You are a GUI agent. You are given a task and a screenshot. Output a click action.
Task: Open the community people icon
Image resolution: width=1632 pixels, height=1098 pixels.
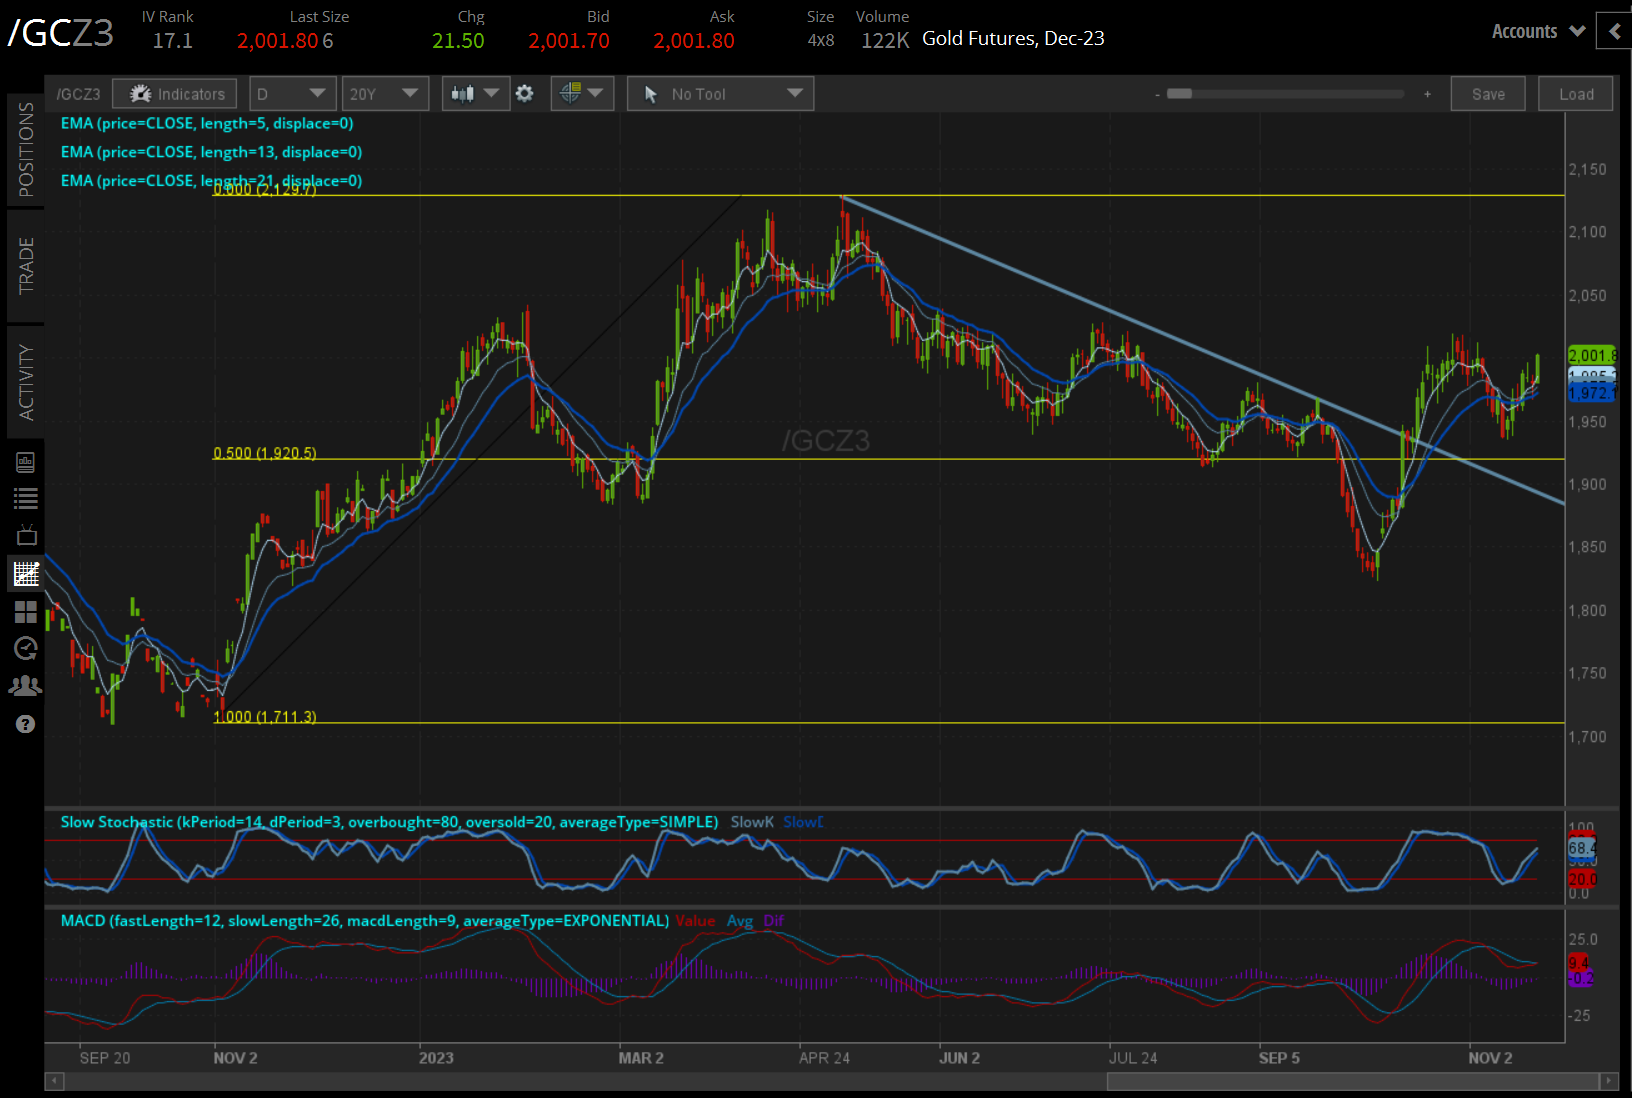(26, 686)
